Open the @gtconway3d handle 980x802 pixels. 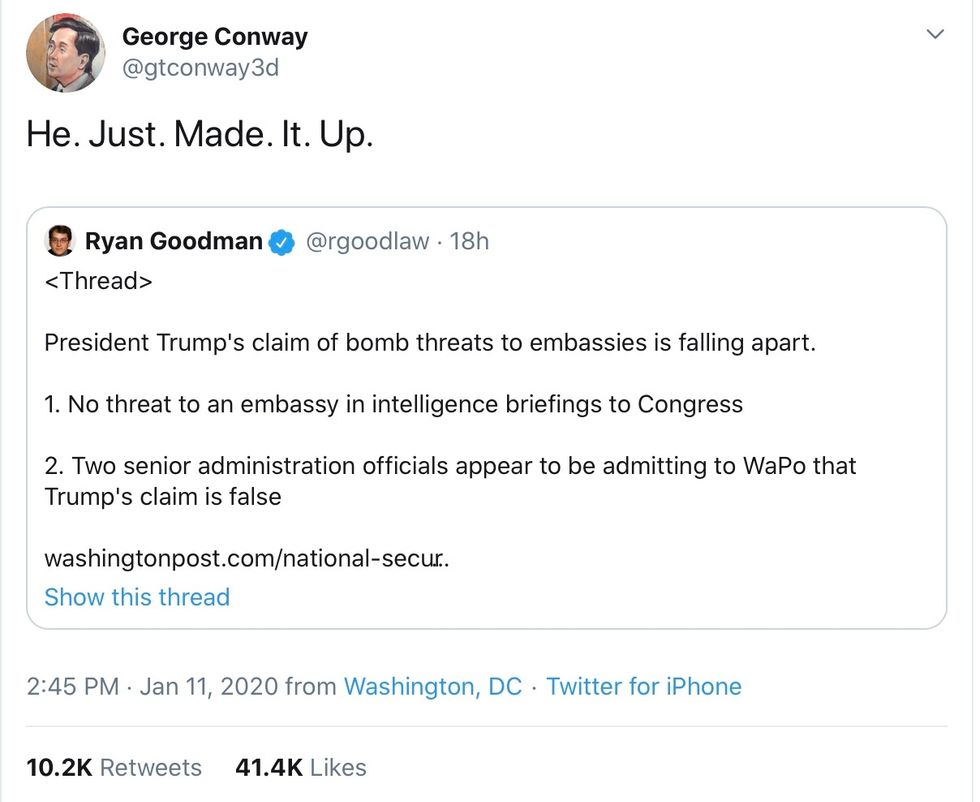click(200, 68)
